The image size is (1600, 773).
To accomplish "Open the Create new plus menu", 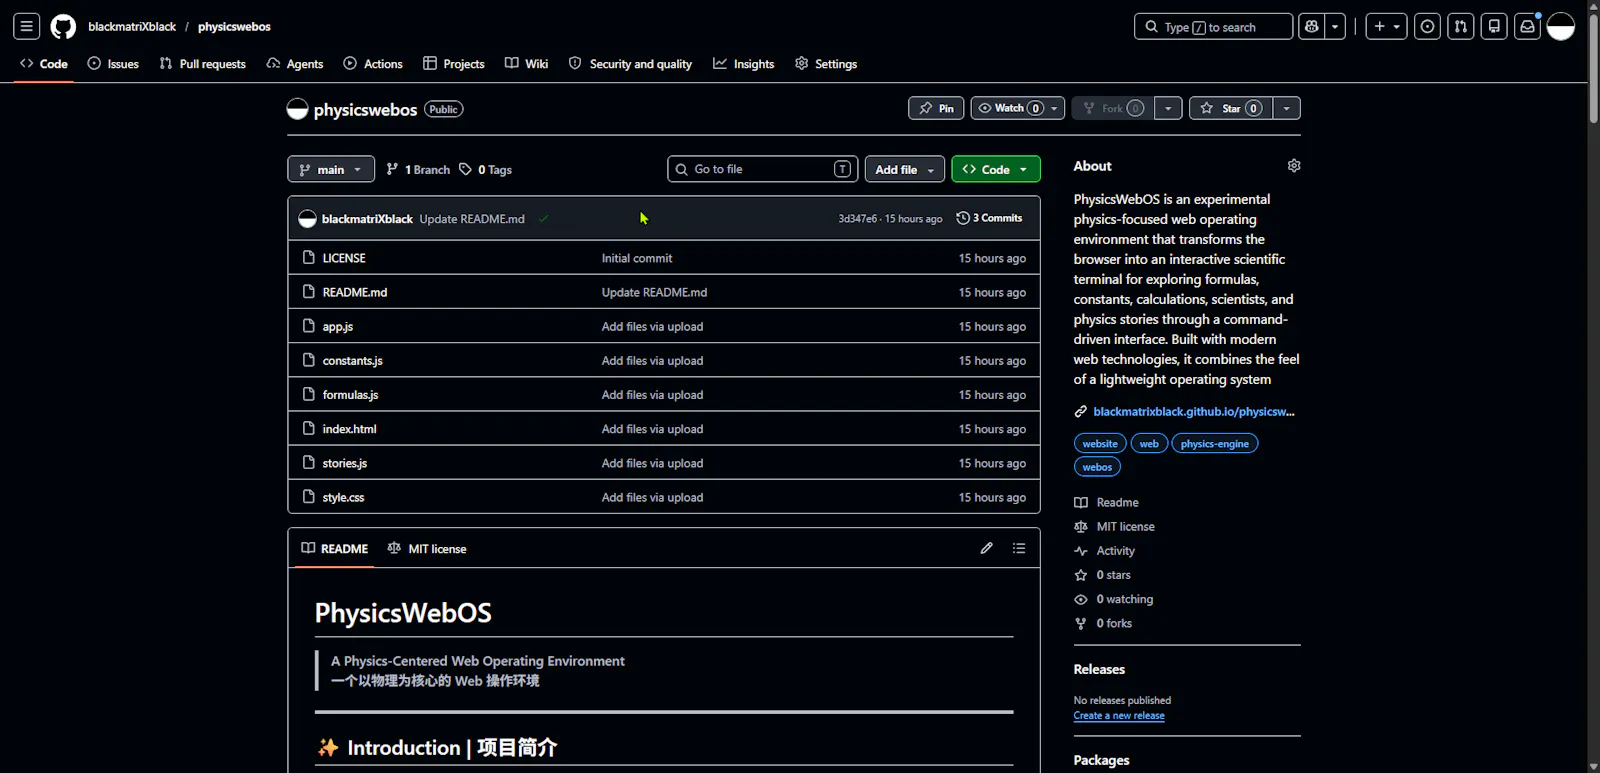I will point(1386,27).
